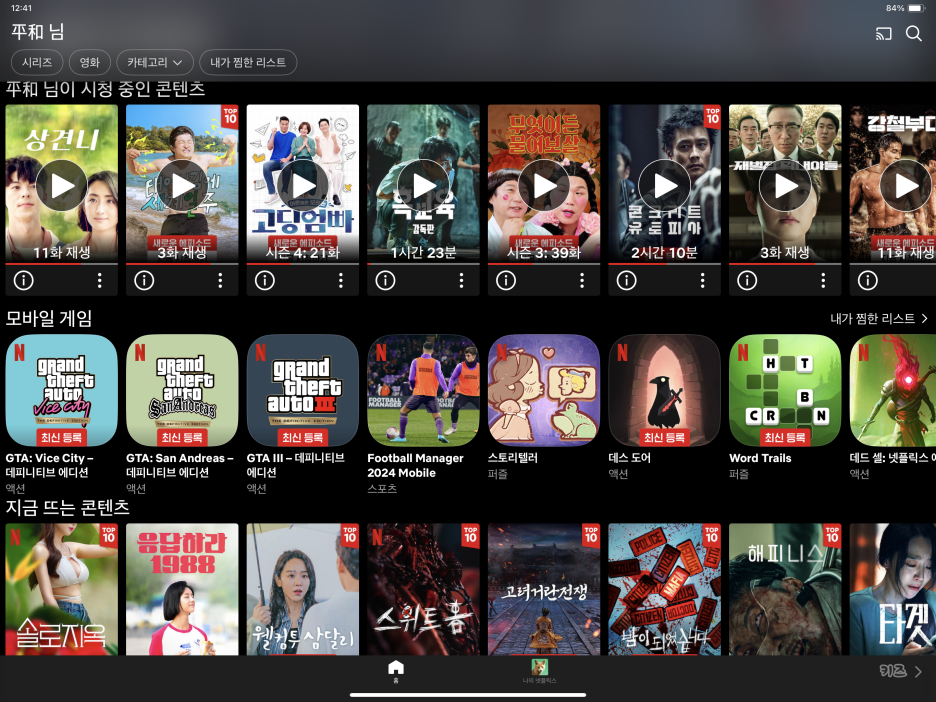936x702 pixels.
Task: Play 무엇이든 물어보살 season 3
Action: (544, 186)
